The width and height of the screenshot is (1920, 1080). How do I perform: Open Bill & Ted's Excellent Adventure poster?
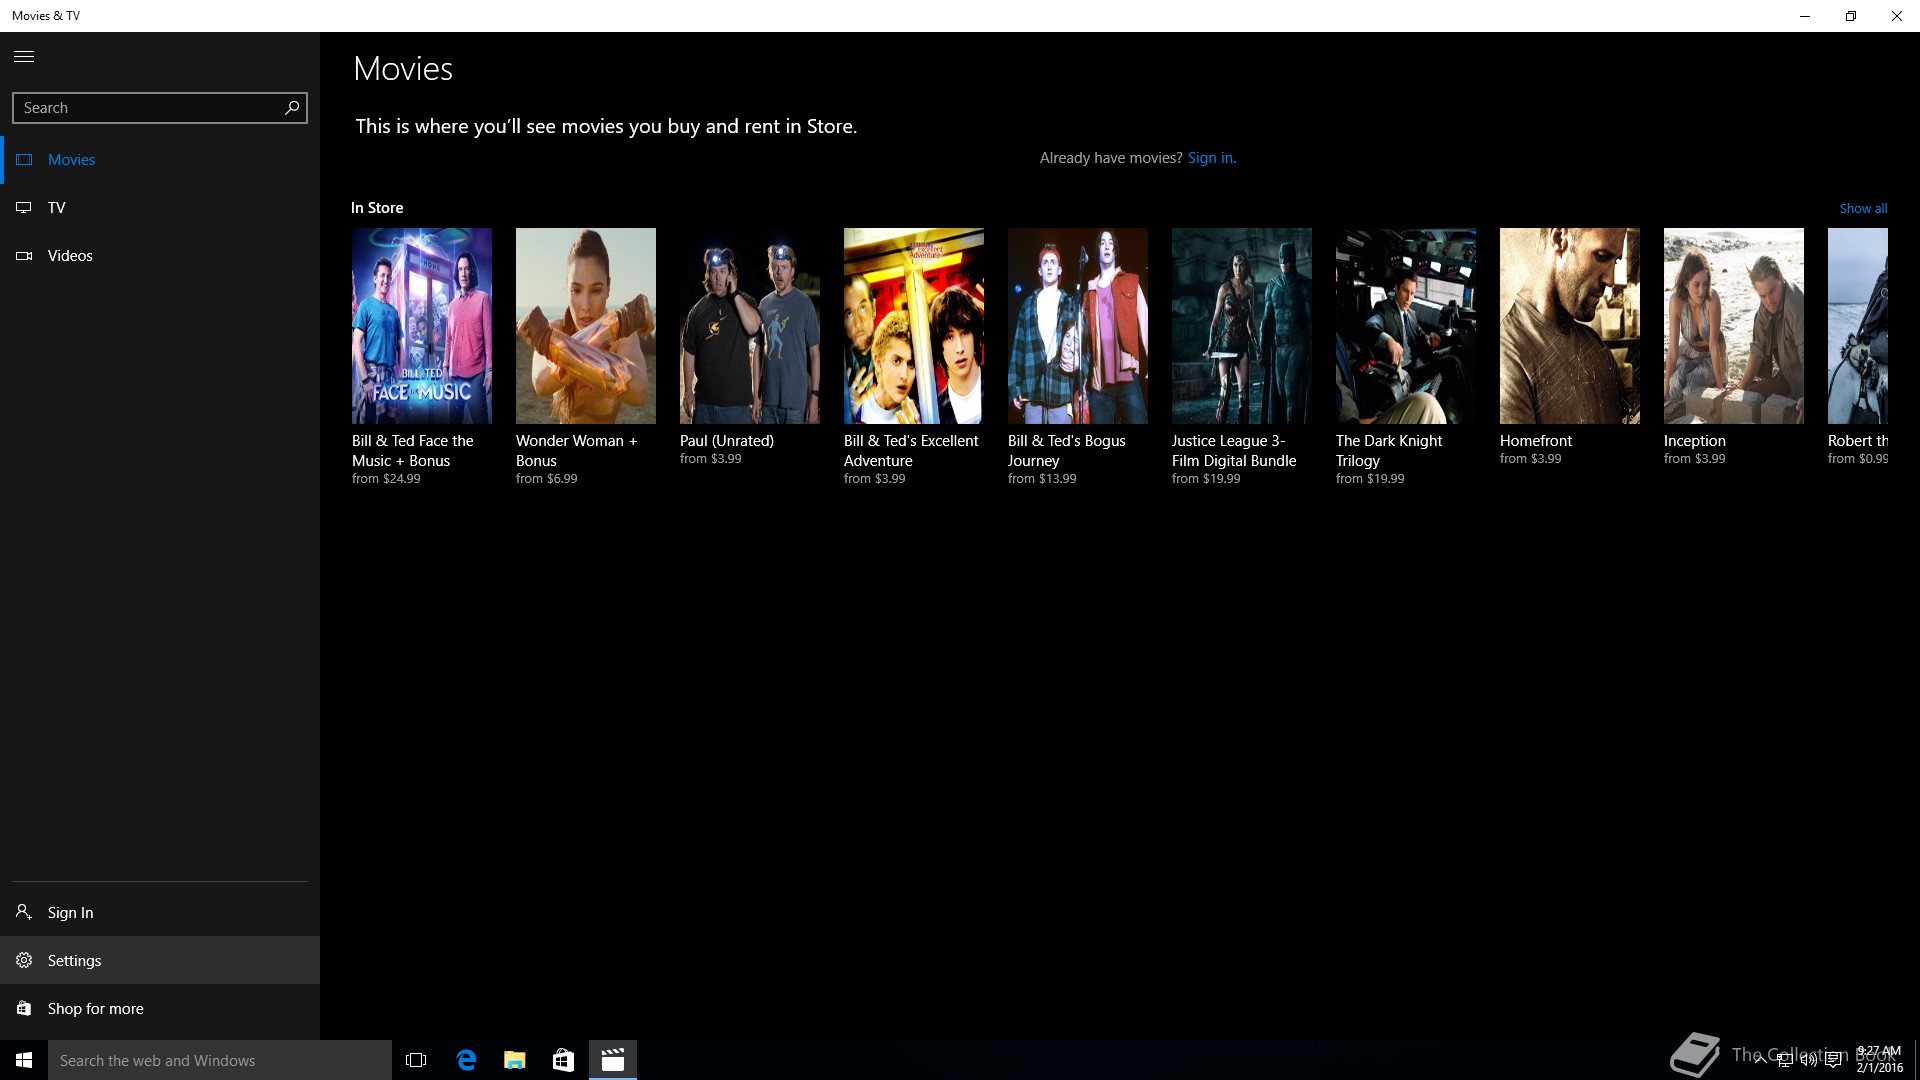tap(914, 326)
